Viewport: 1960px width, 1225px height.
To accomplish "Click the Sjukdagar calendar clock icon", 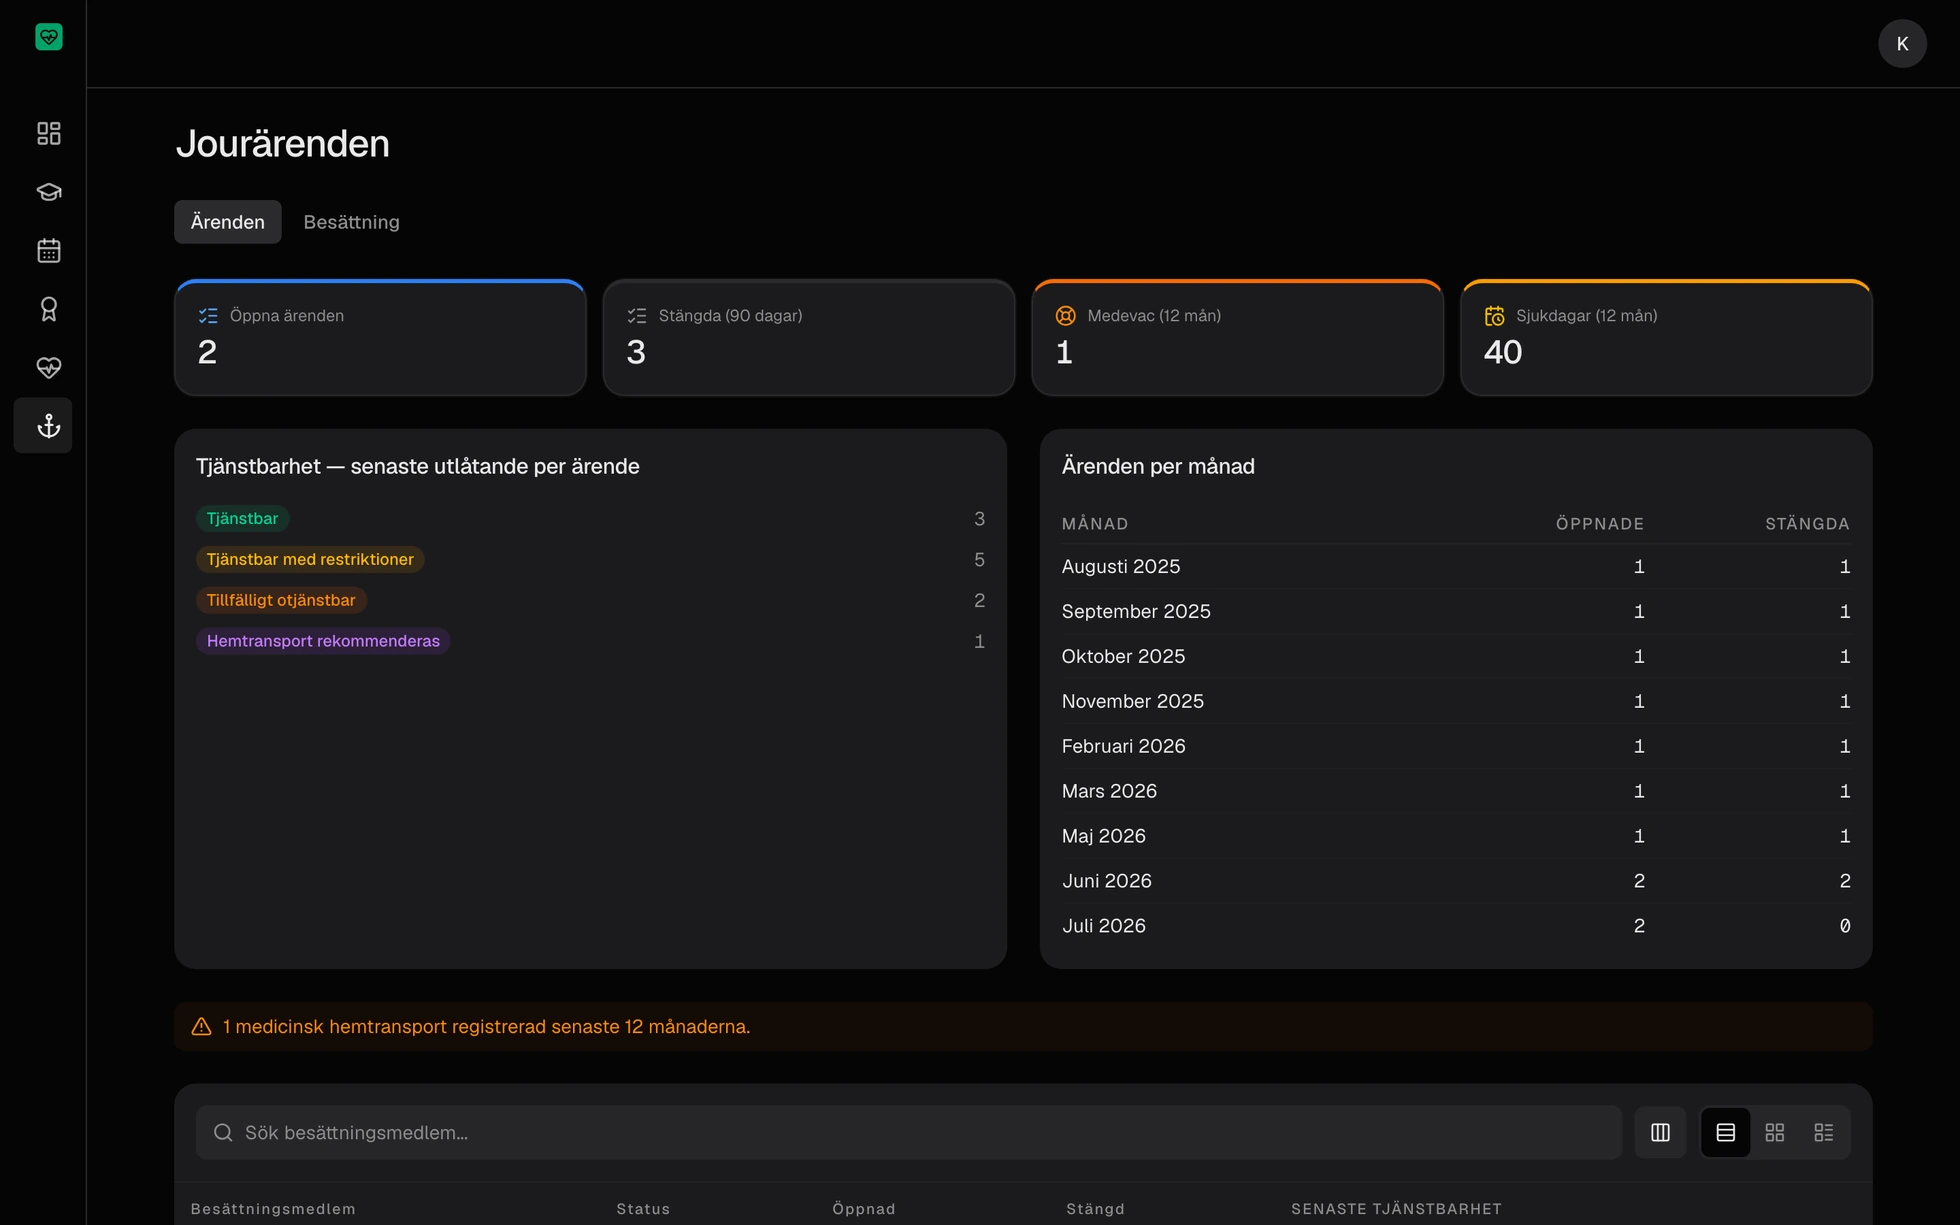I will click(x=1495, y=316).
